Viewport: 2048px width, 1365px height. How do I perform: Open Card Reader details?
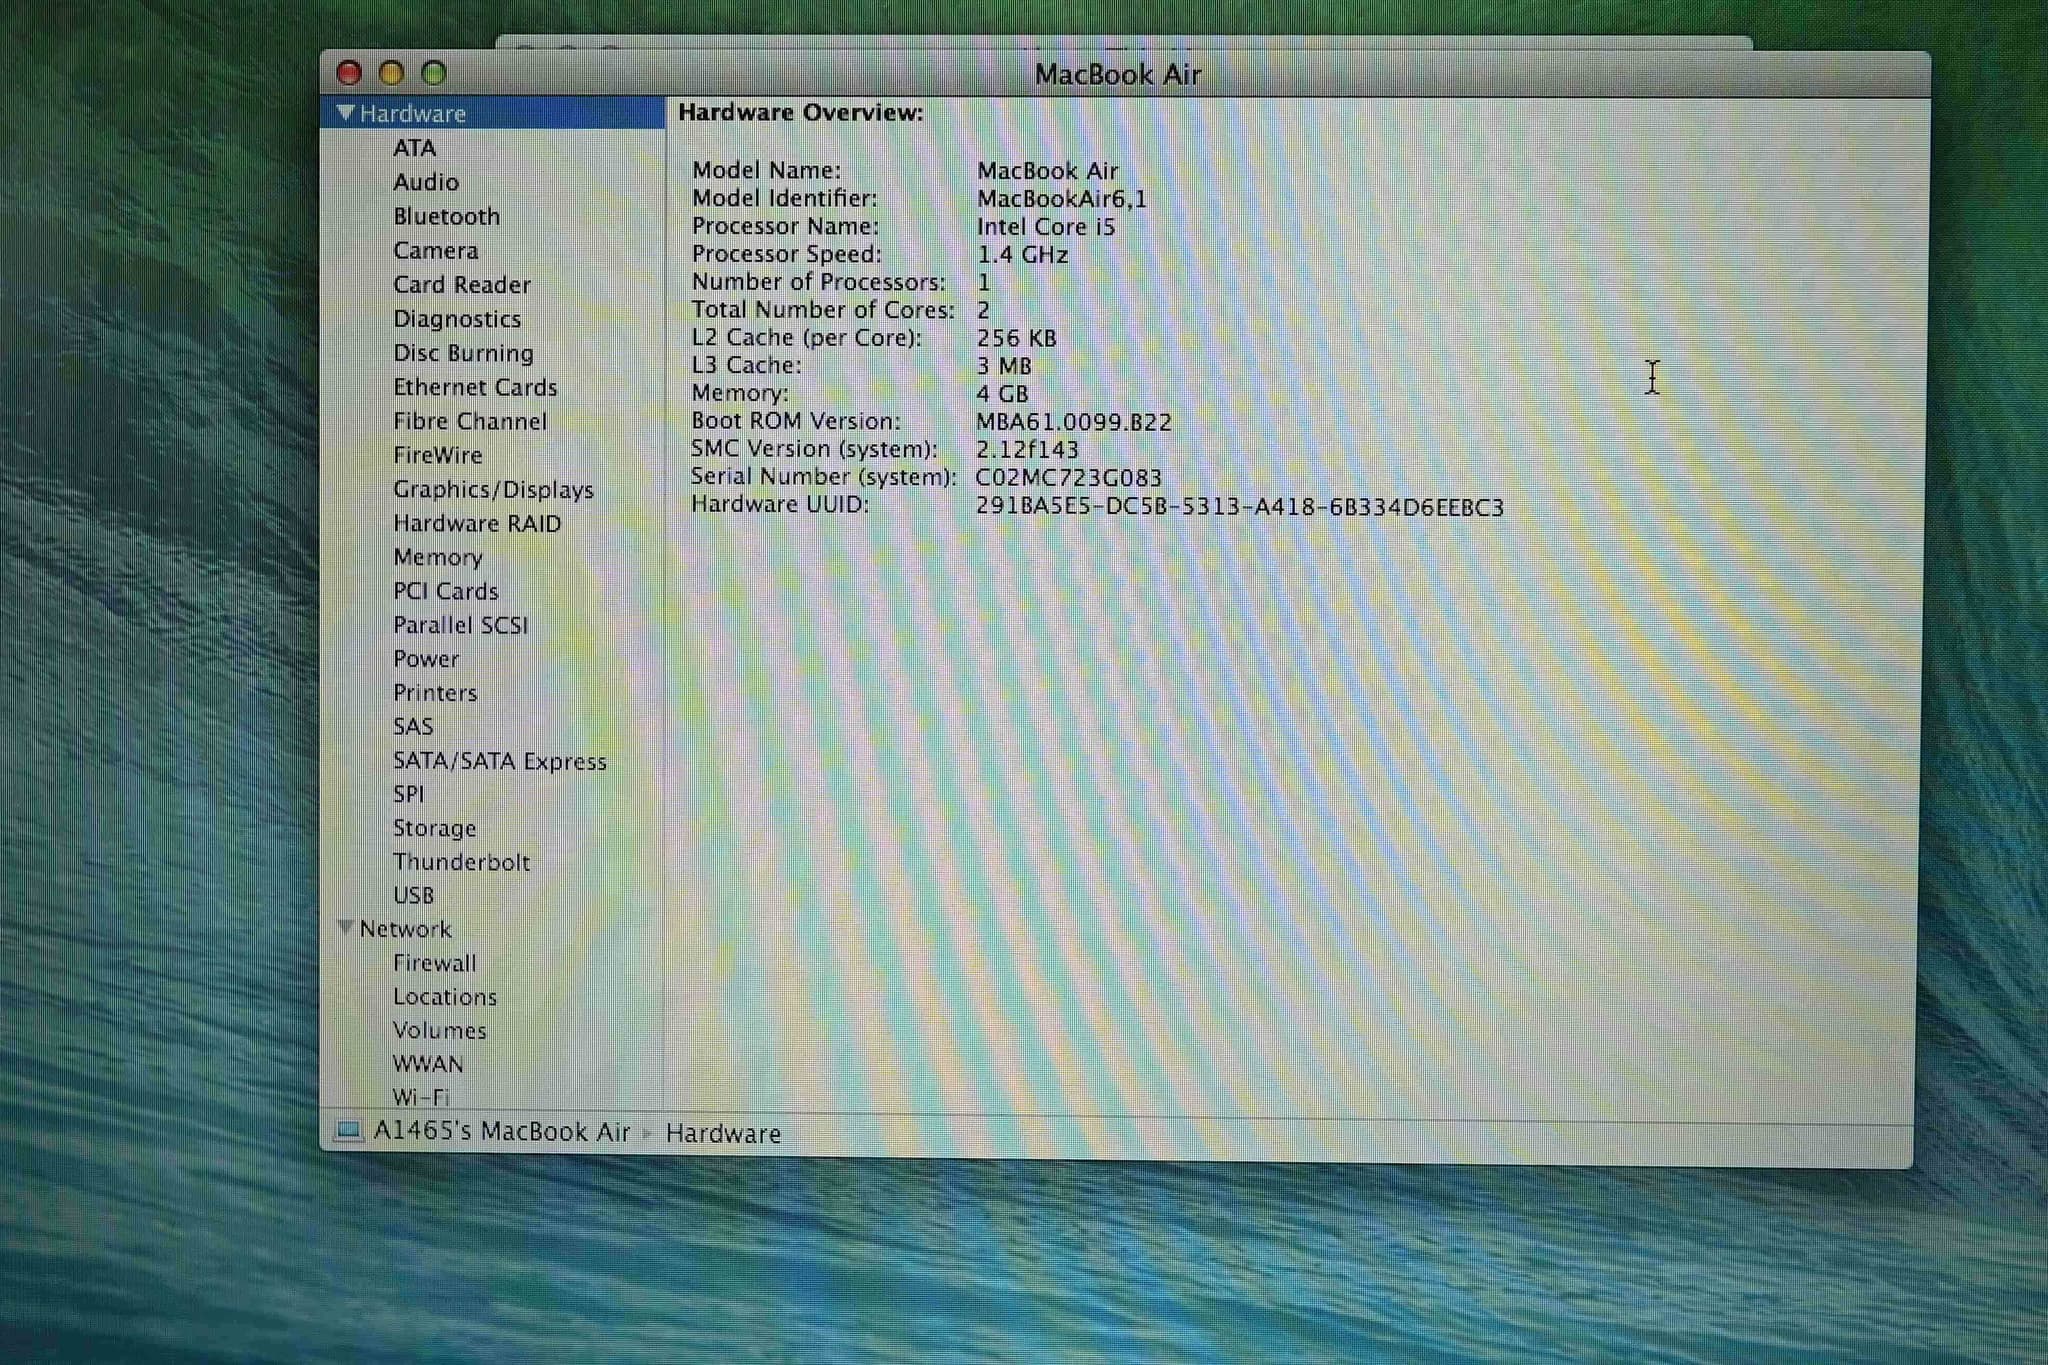tap(461, 285)
